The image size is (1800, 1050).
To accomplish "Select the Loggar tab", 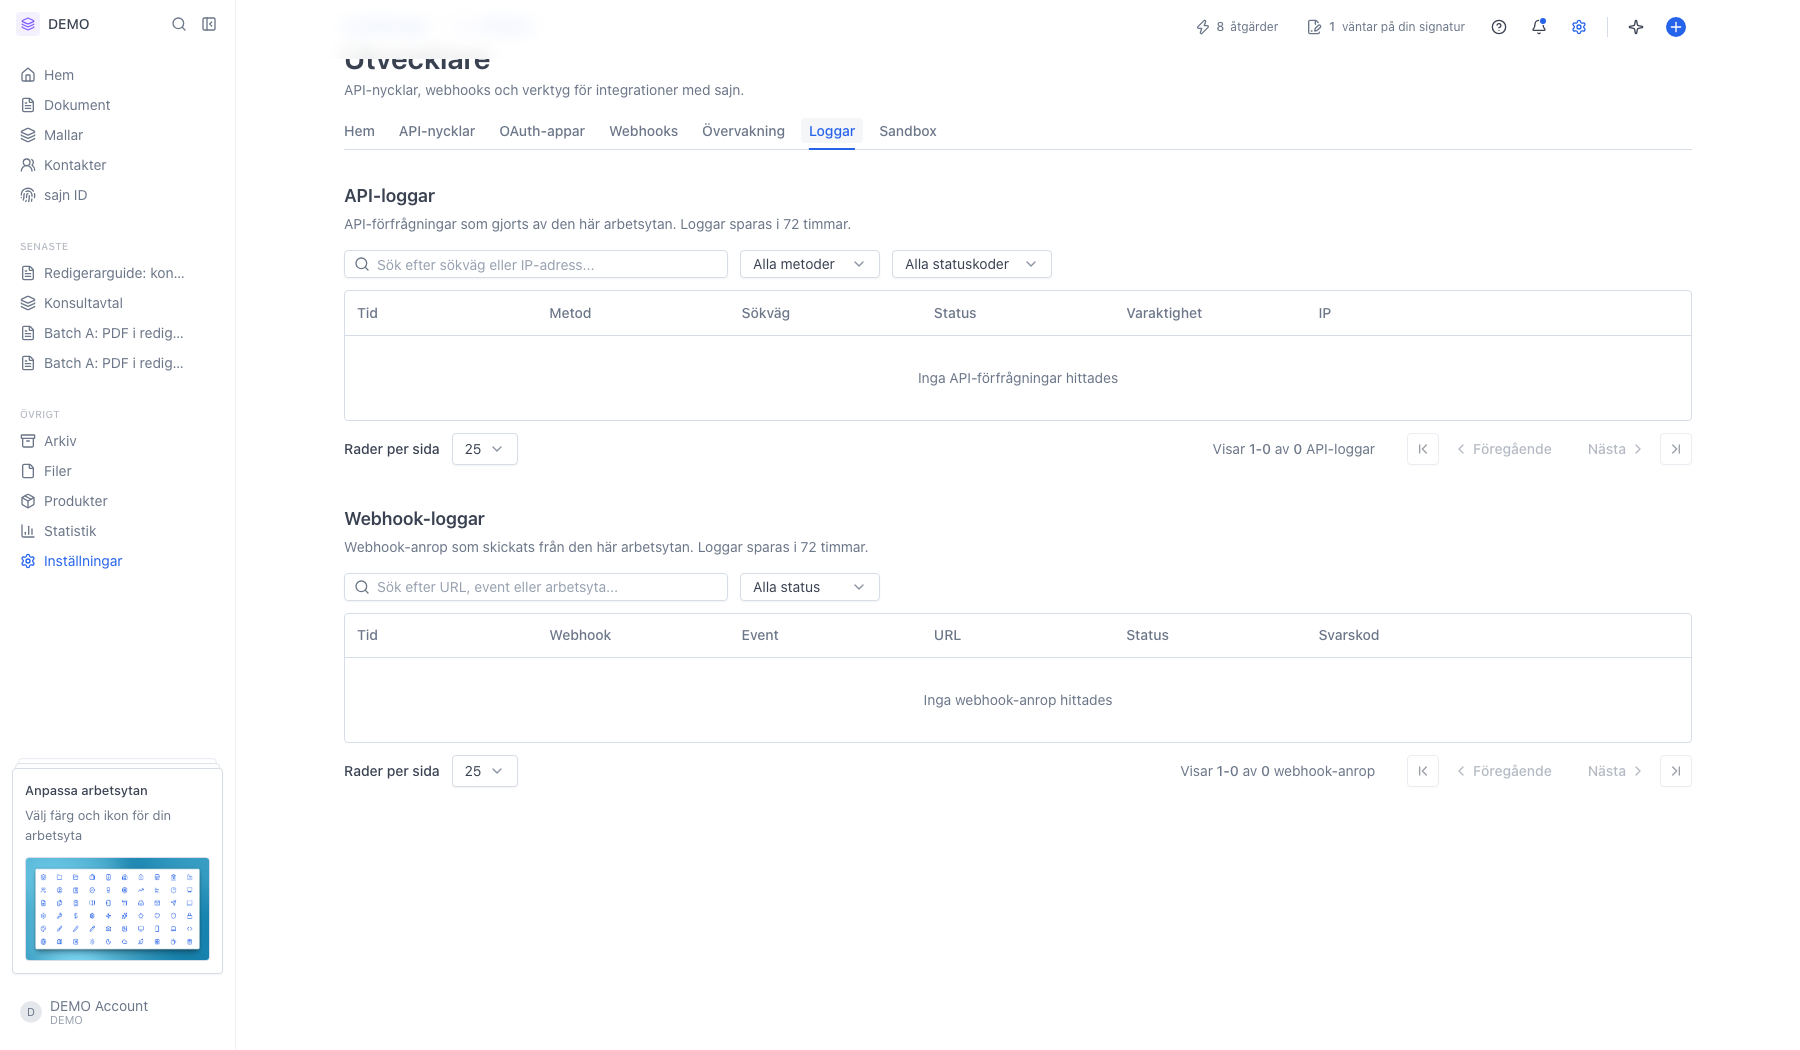I will [x=832, y=131].
